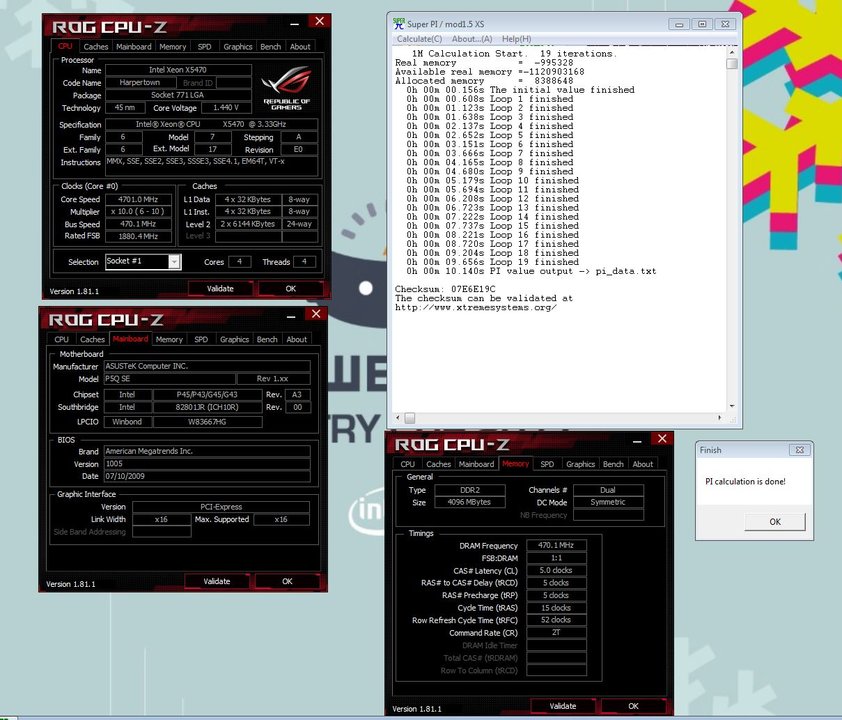This screenshot has width=842, height=720.
Task: Click OK in the Memory window
Action: point(634,706)
